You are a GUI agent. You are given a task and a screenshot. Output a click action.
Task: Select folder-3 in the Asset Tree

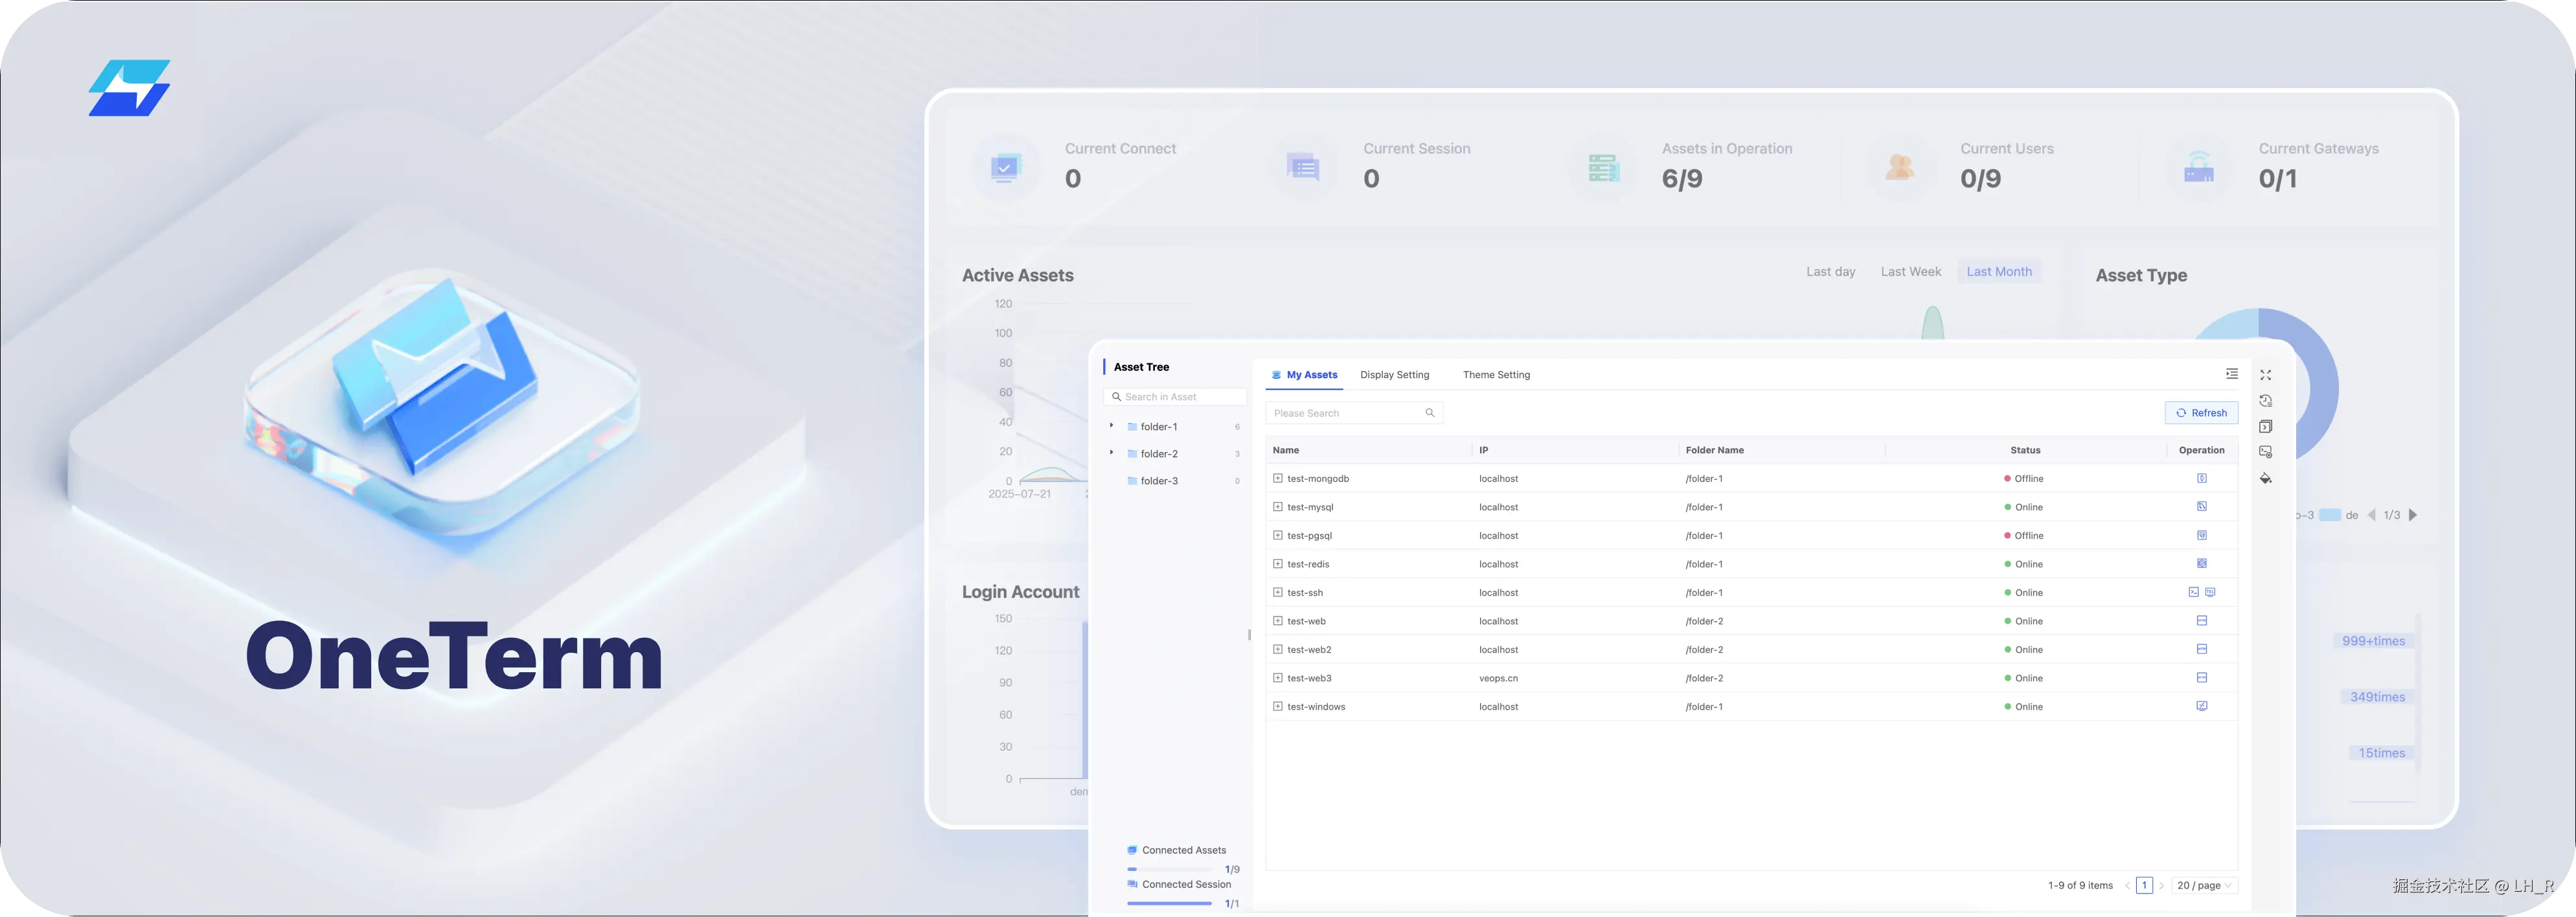[1159, 481]
